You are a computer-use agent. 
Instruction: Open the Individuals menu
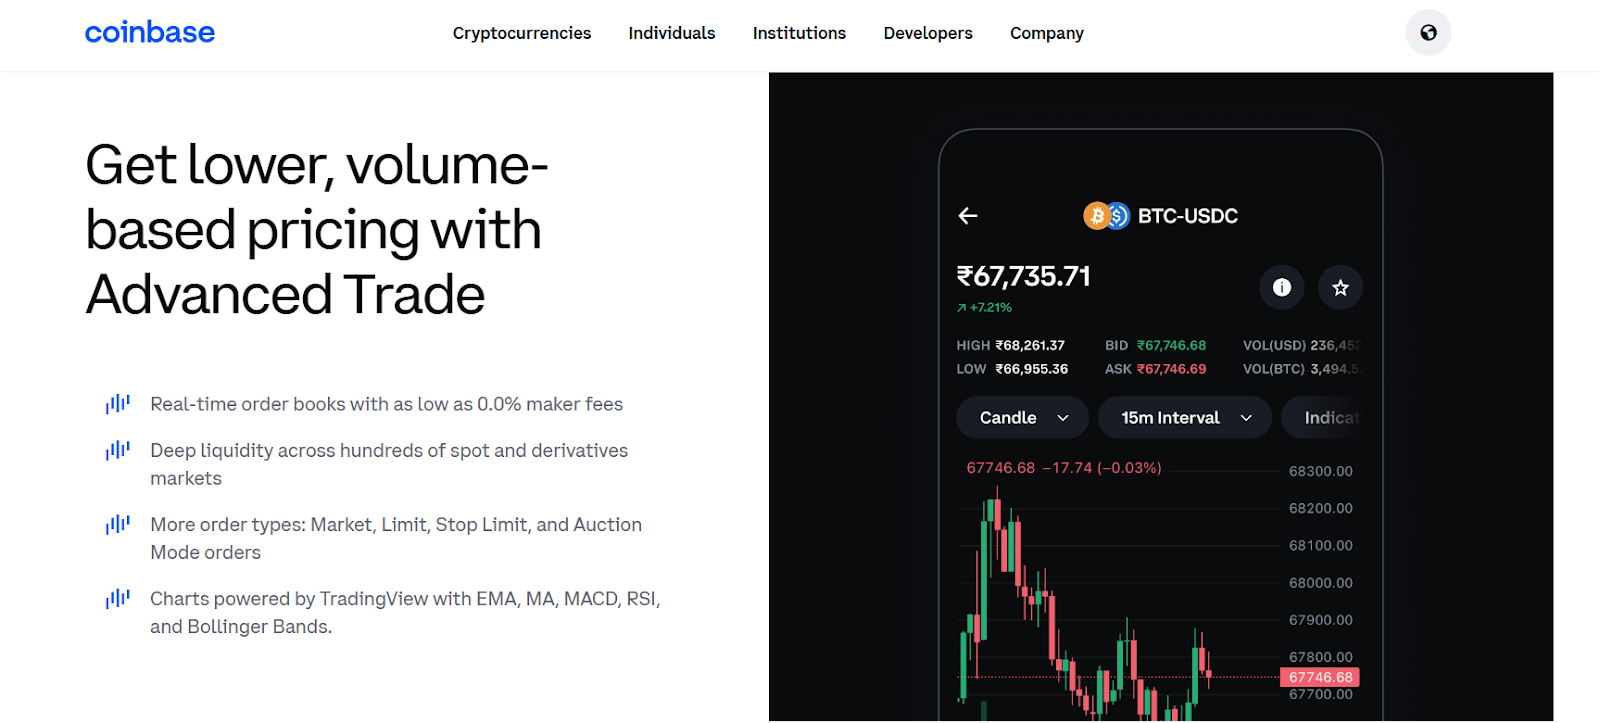pos(672,33)
